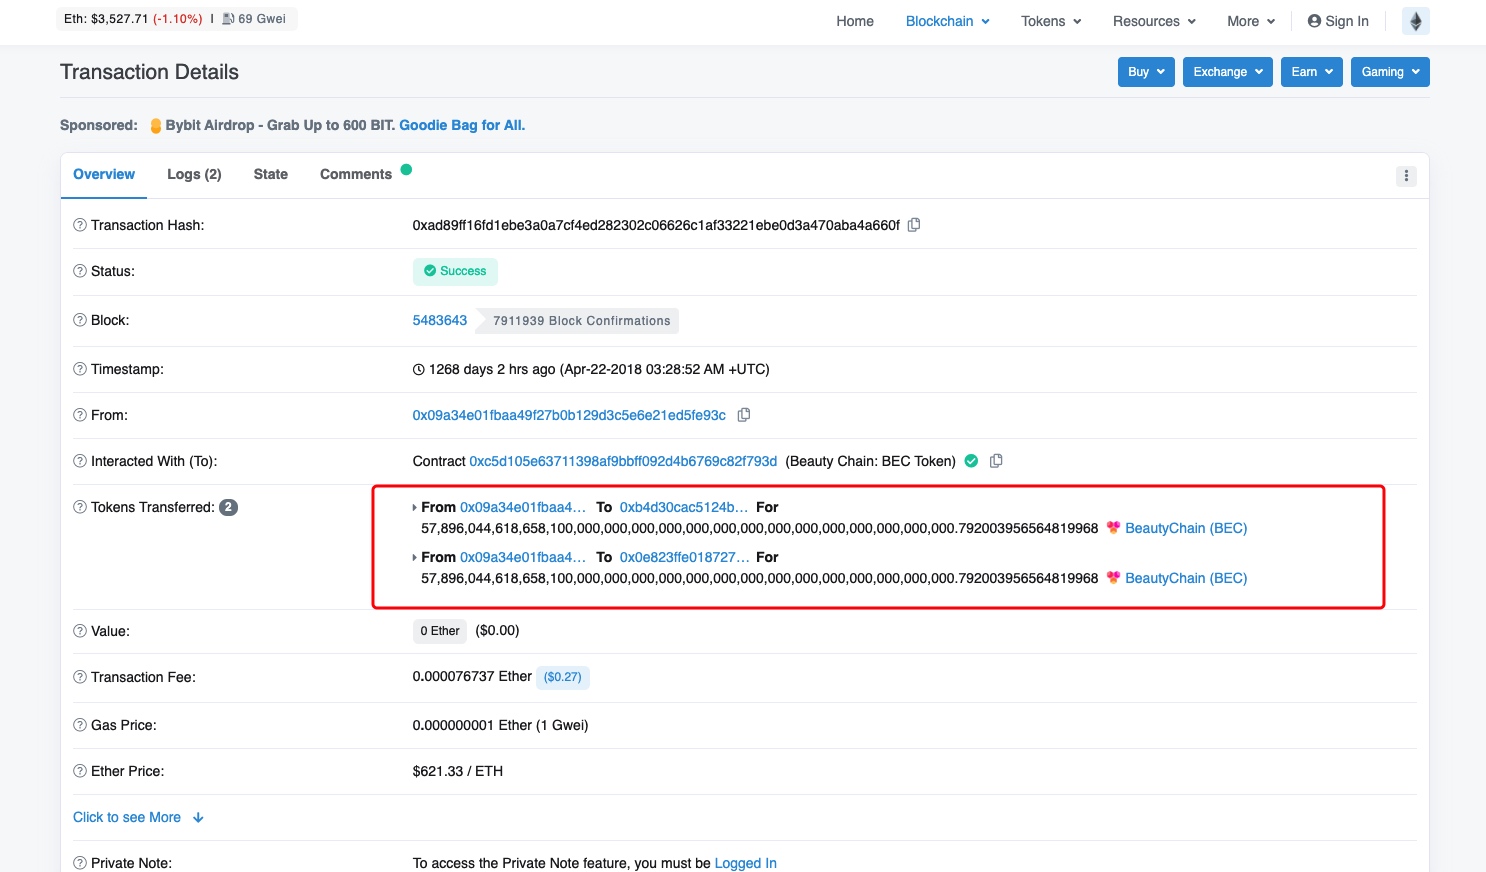This screenshot has height=872, width=1486.
Task: Open the BeautyChain (BEC) link in second transfer
Action: (1186, 578)
